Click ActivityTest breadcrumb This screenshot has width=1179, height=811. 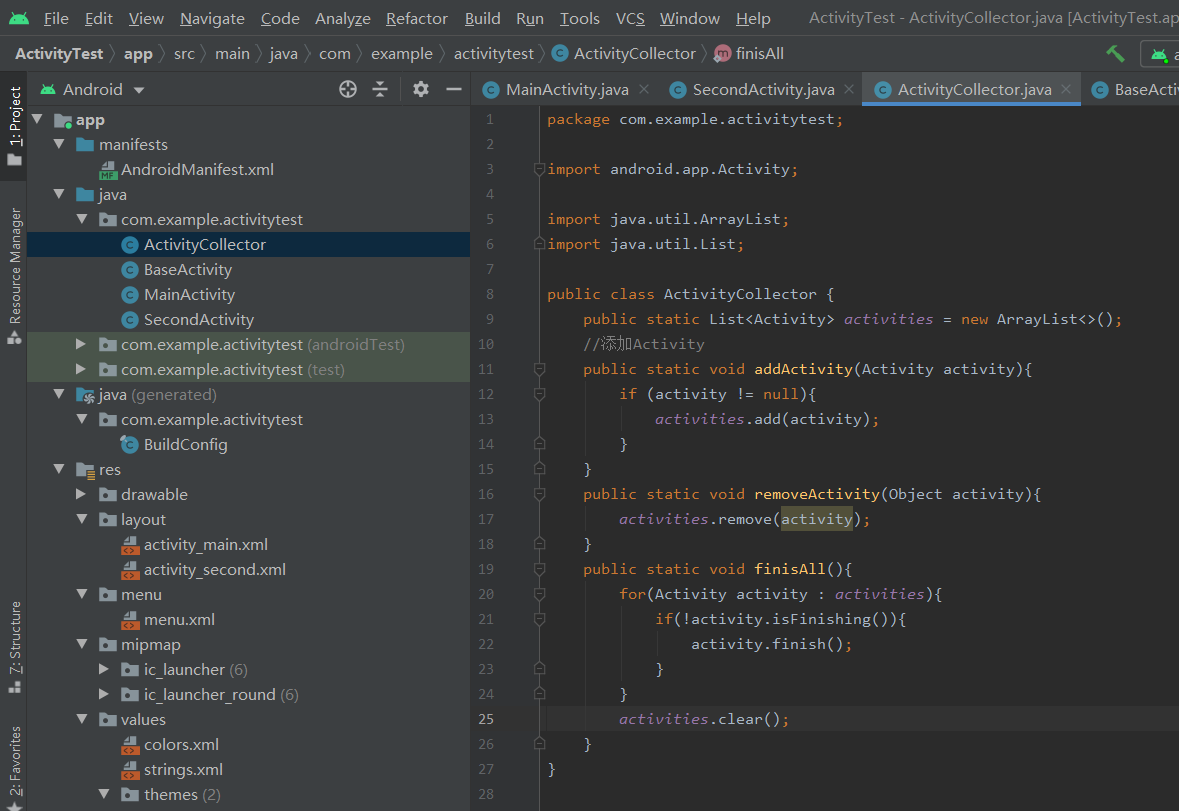pyautogui.click(x=59, y=53)
